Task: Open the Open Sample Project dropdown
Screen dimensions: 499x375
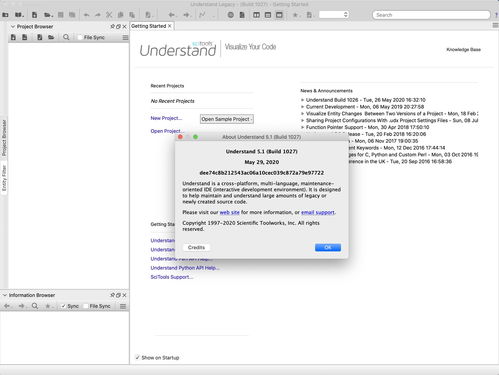Action: coord(227,119)
